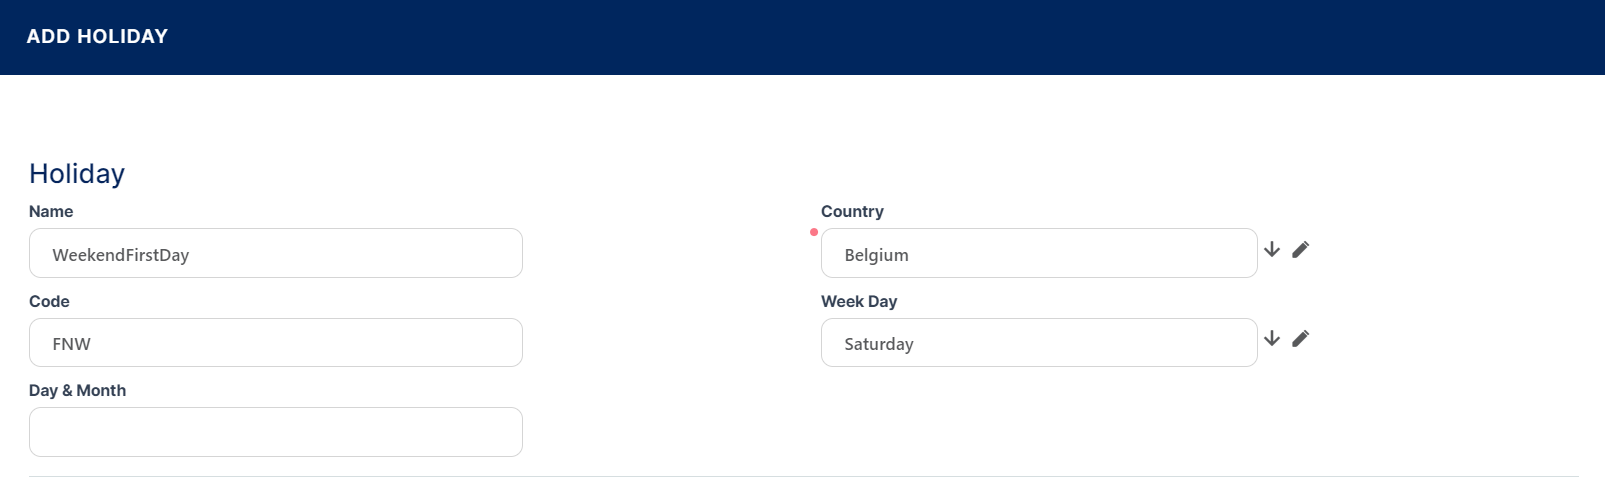Image resolution: width=1605 pixels, height=492 pixels.
Task: Open the Country combo box showing Belgium
Action: click(x=1038, y=254)
